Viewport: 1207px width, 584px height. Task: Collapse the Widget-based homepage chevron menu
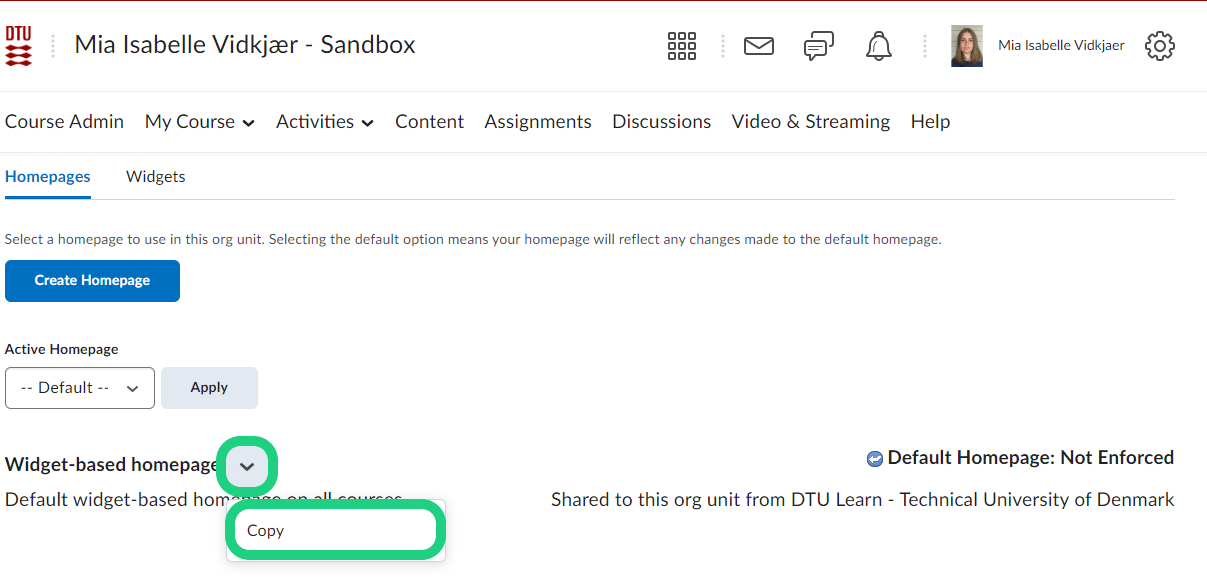tap(247, 466)
